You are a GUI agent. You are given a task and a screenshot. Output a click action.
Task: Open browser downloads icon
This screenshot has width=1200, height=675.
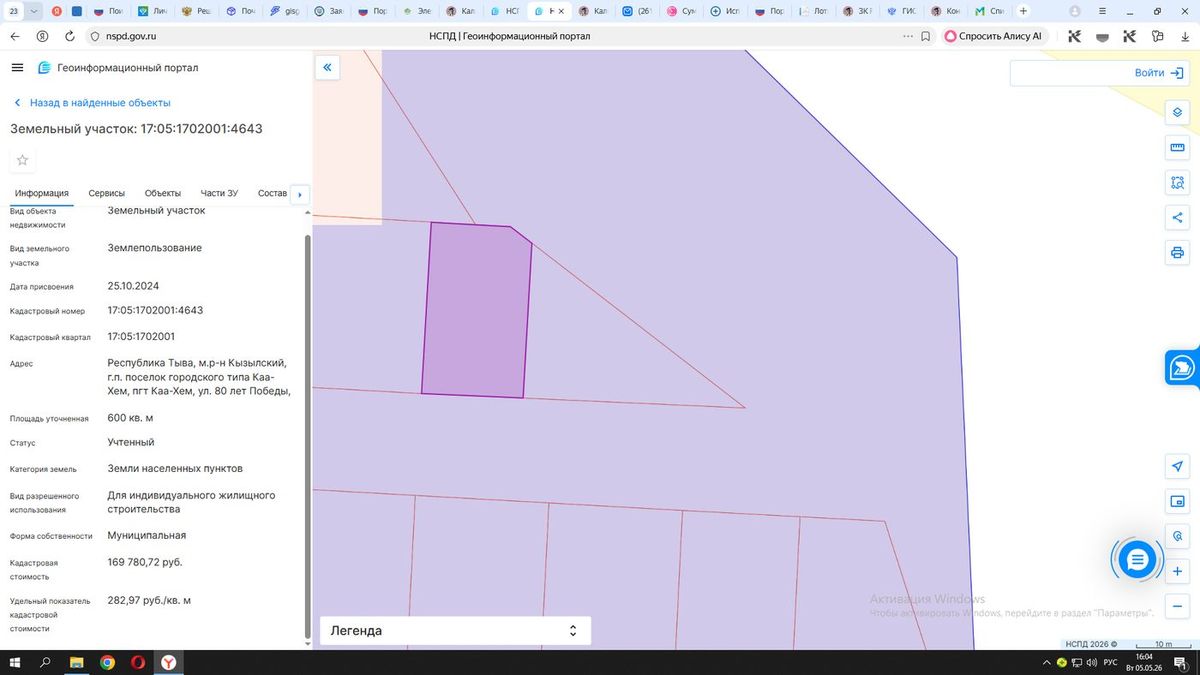[x=1183, y=36]
